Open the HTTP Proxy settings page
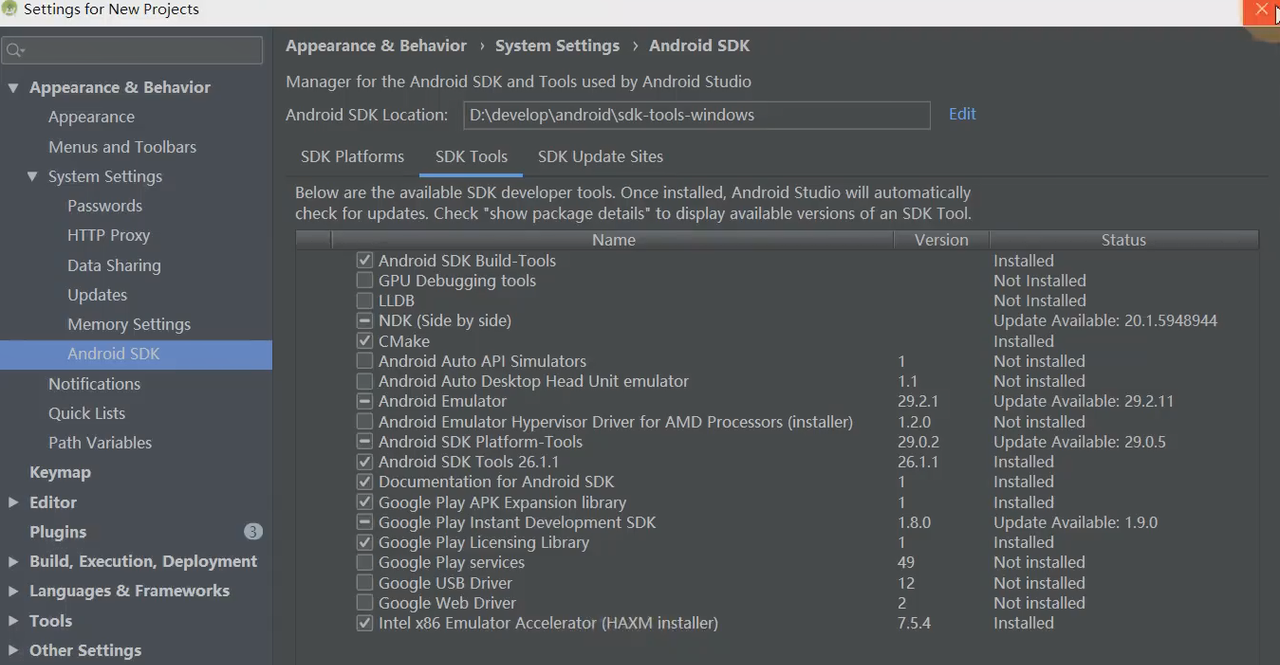Image resolution: width=1280 pixels, height=665 pixels. (x=108, y=236)
